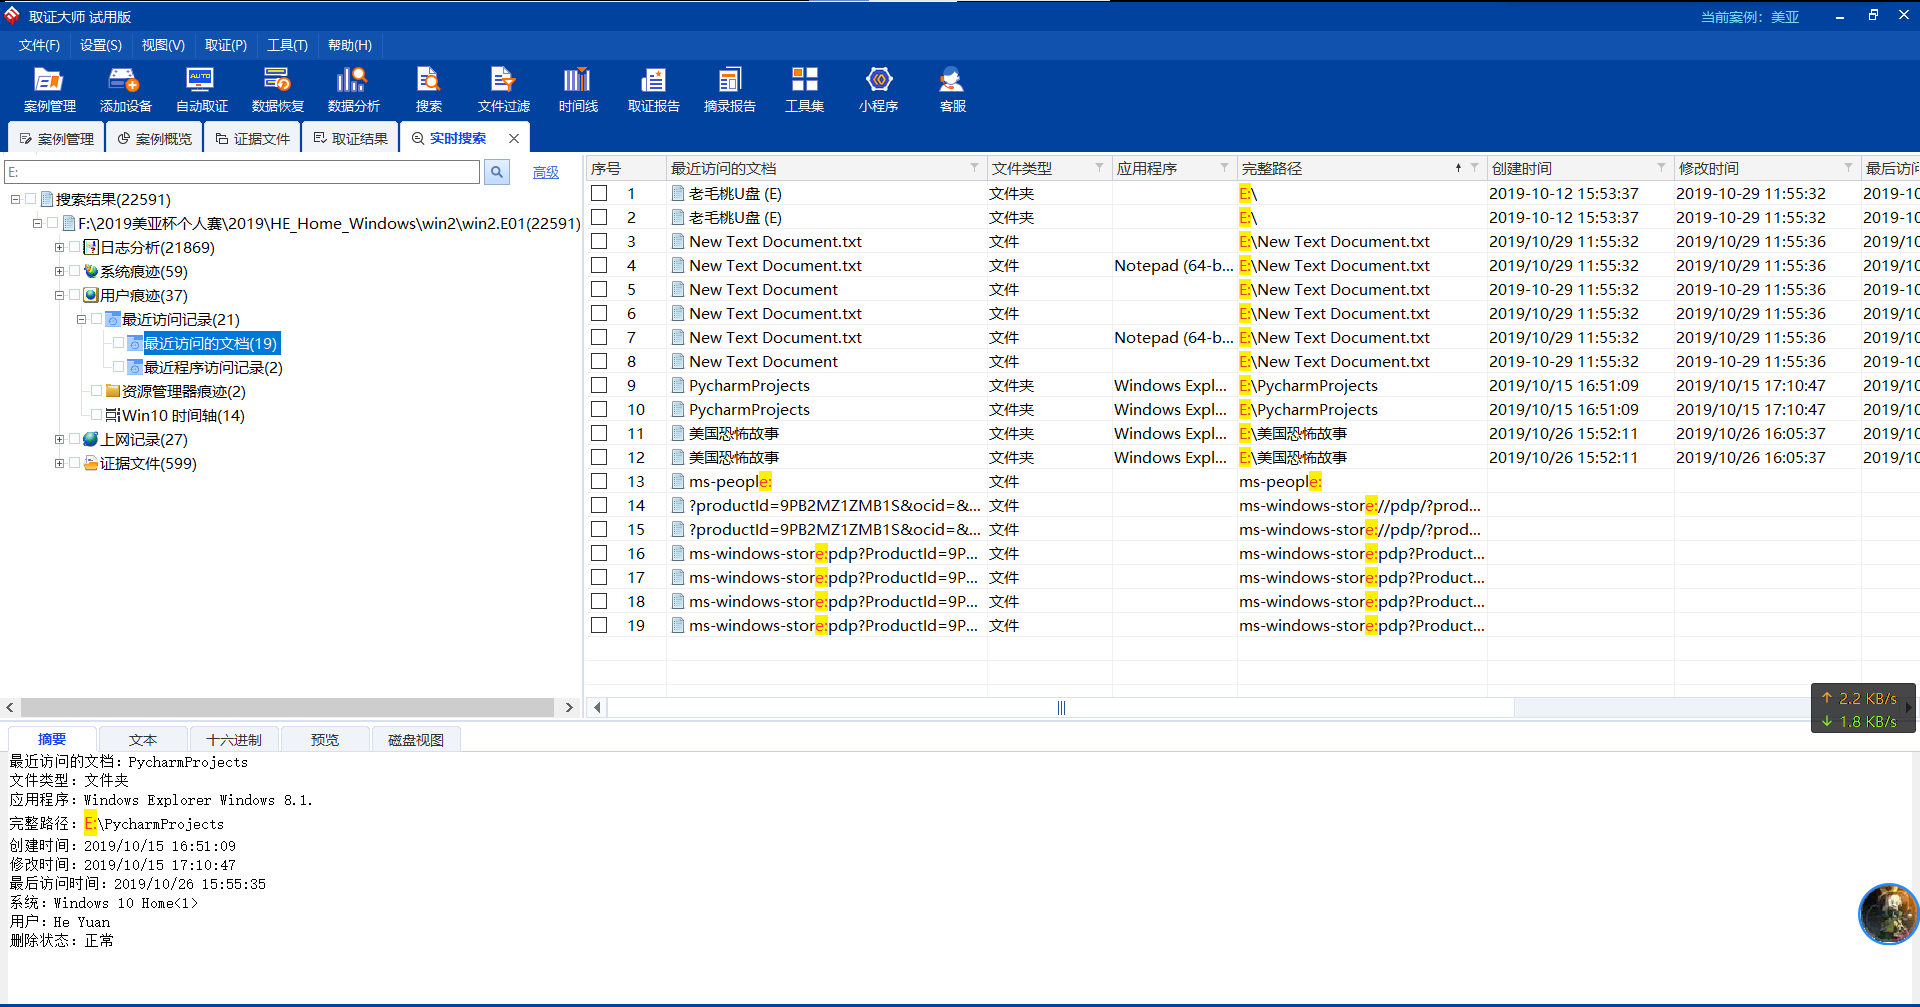Click the filter icon on 文件类型 column
This screenshot has width=1920, height=1007.
click(x=1099, y=167)
